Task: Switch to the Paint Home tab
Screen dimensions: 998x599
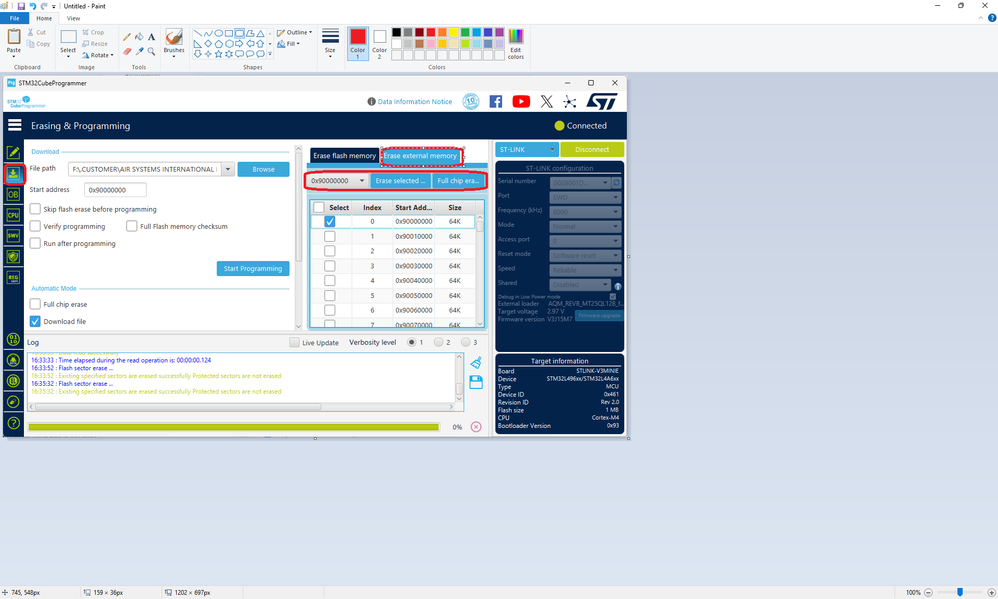Action: click(x=44, y=18)
